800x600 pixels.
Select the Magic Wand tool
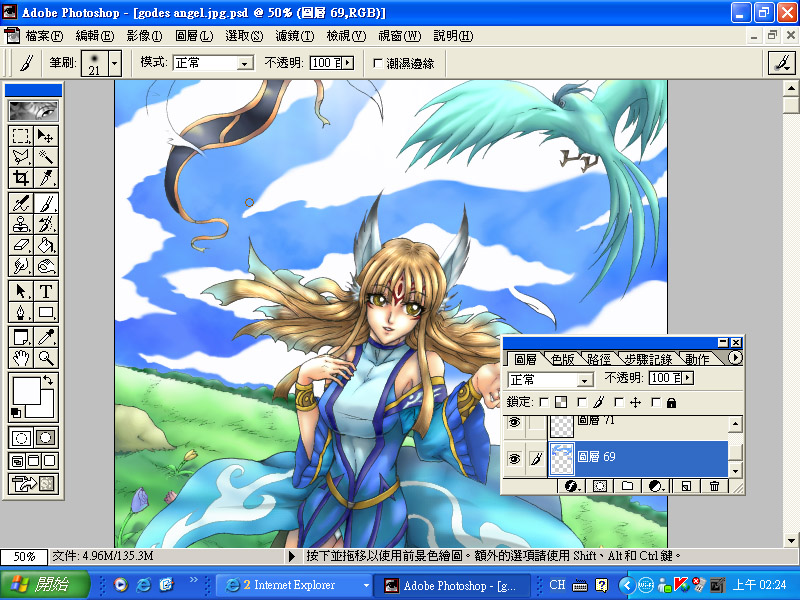45,157
